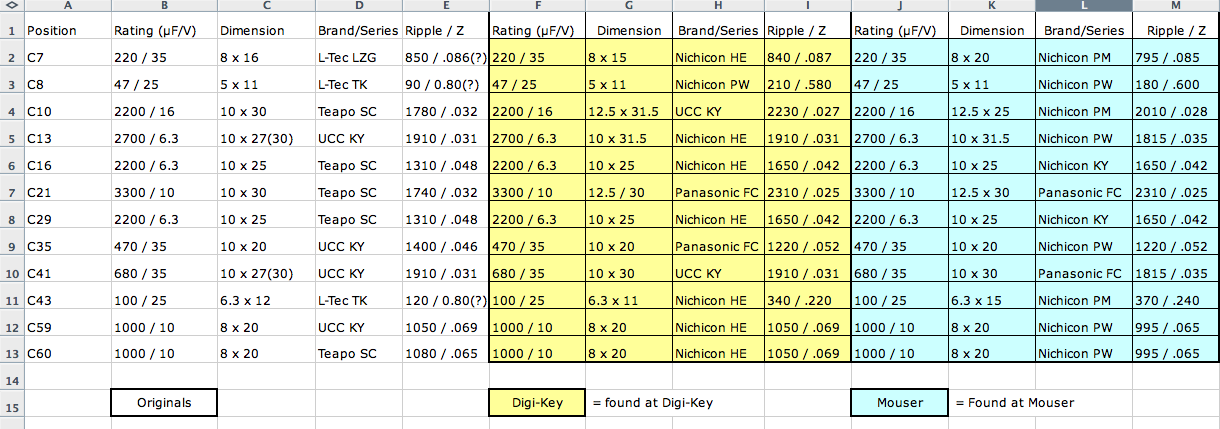Click the '= Found at Mouser' text cell
Image resolution: width=1220 pixels, height=429 pixels.
pyautogui.click(x=1014, y=403)
